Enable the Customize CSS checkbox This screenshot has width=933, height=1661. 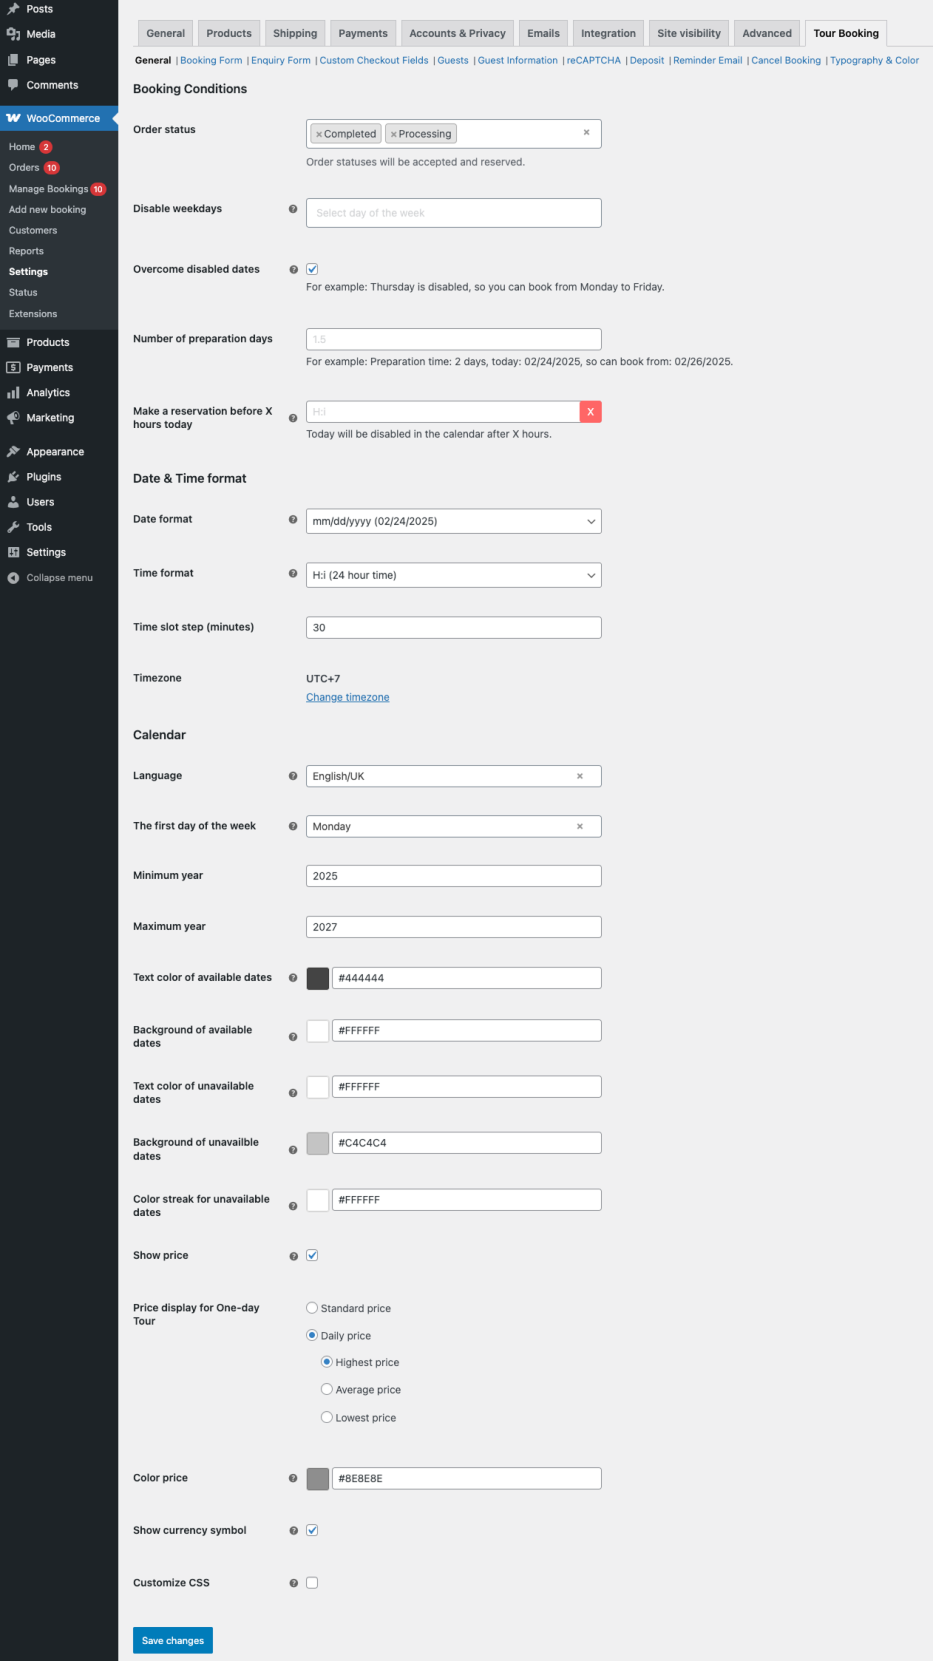coord(312,1583)
